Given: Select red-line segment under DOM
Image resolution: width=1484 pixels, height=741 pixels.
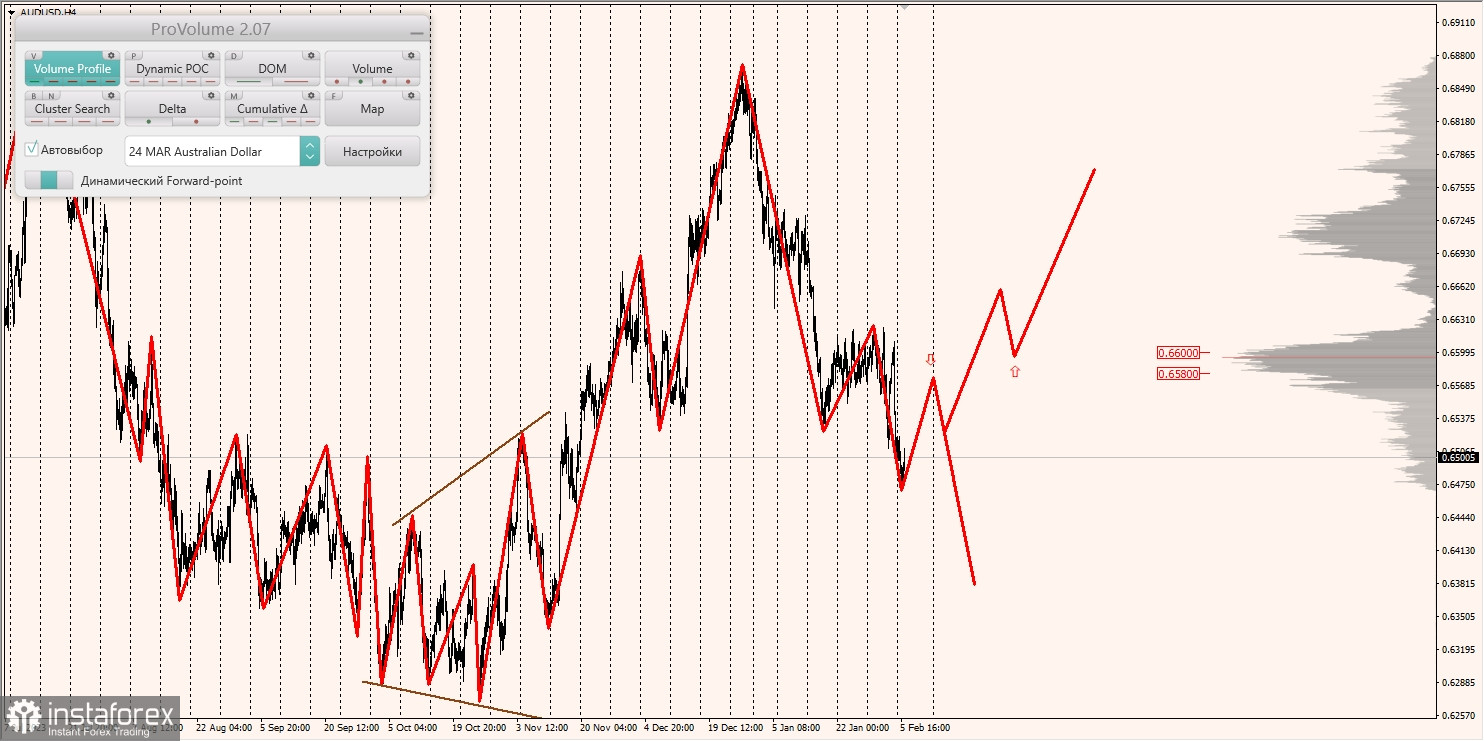Looking at the screenshot, I should (x=296, y=82).
